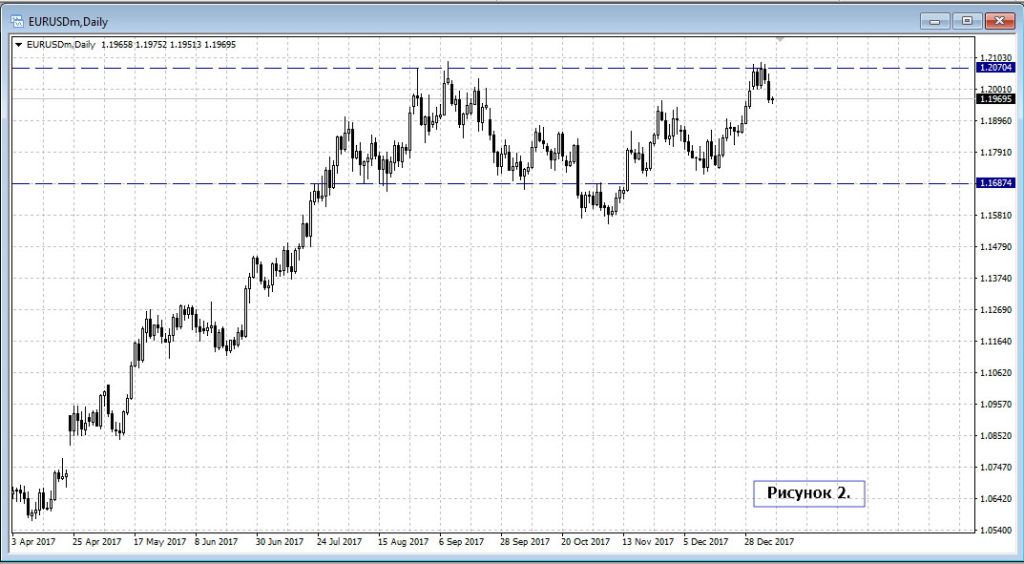Click the Рисунок 2. text label

coord(808,492)
